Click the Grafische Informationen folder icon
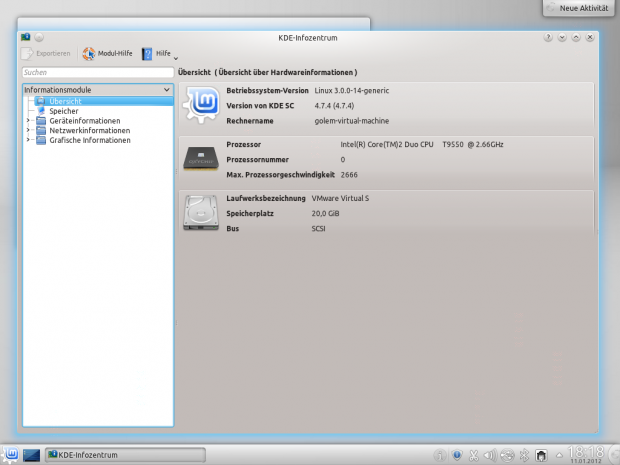 pos(41,140)
